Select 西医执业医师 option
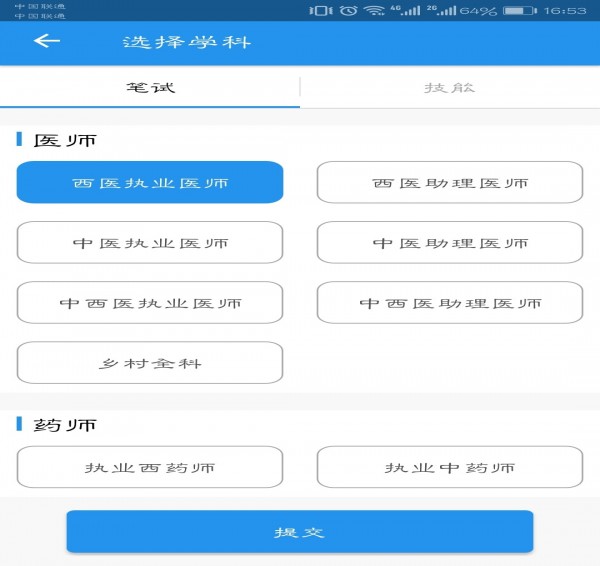Viewport: 600px width, 566px height. click(150, 182)
